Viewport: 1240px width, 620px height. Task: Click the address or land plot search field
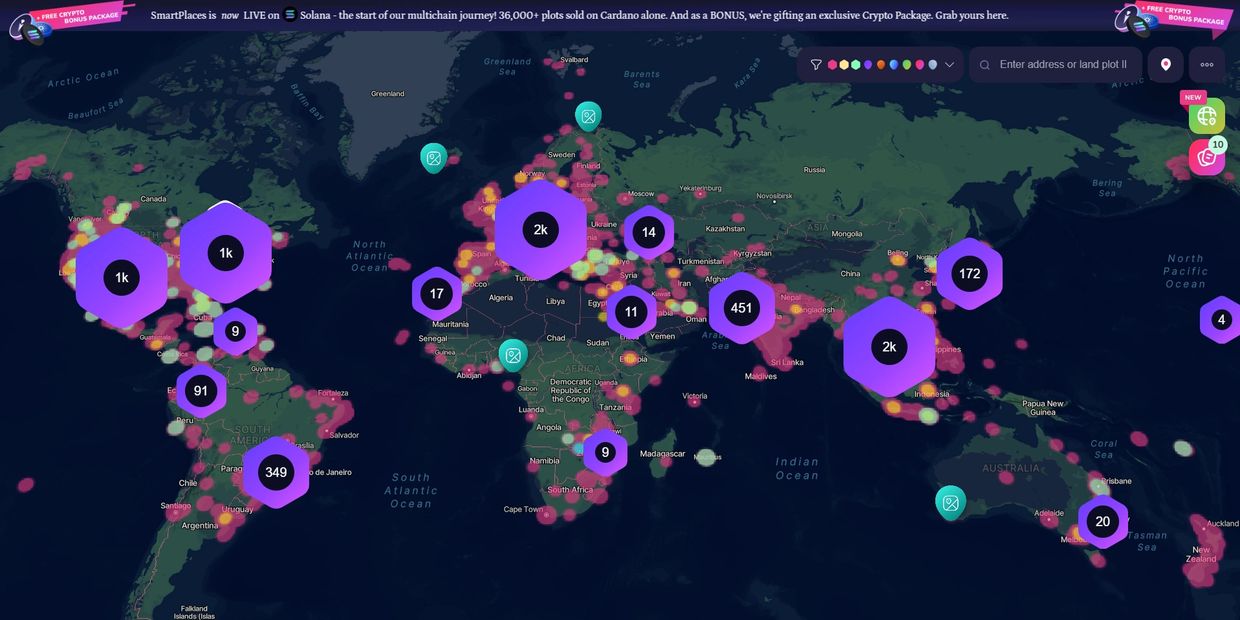click(x=1062, y=65)
